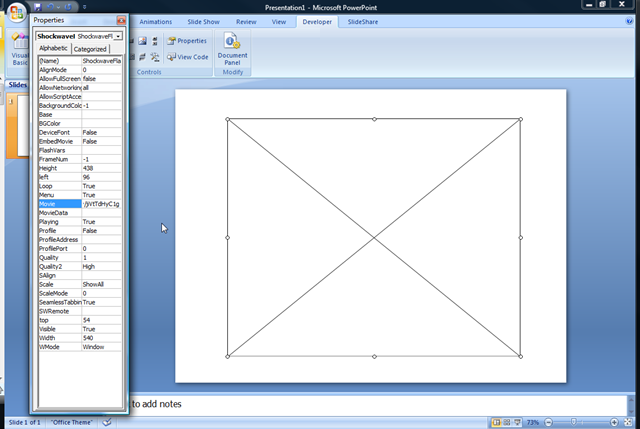This screenshot has width=640, height=429.
Task: Click the Menu property row
Action: point(80,195)
